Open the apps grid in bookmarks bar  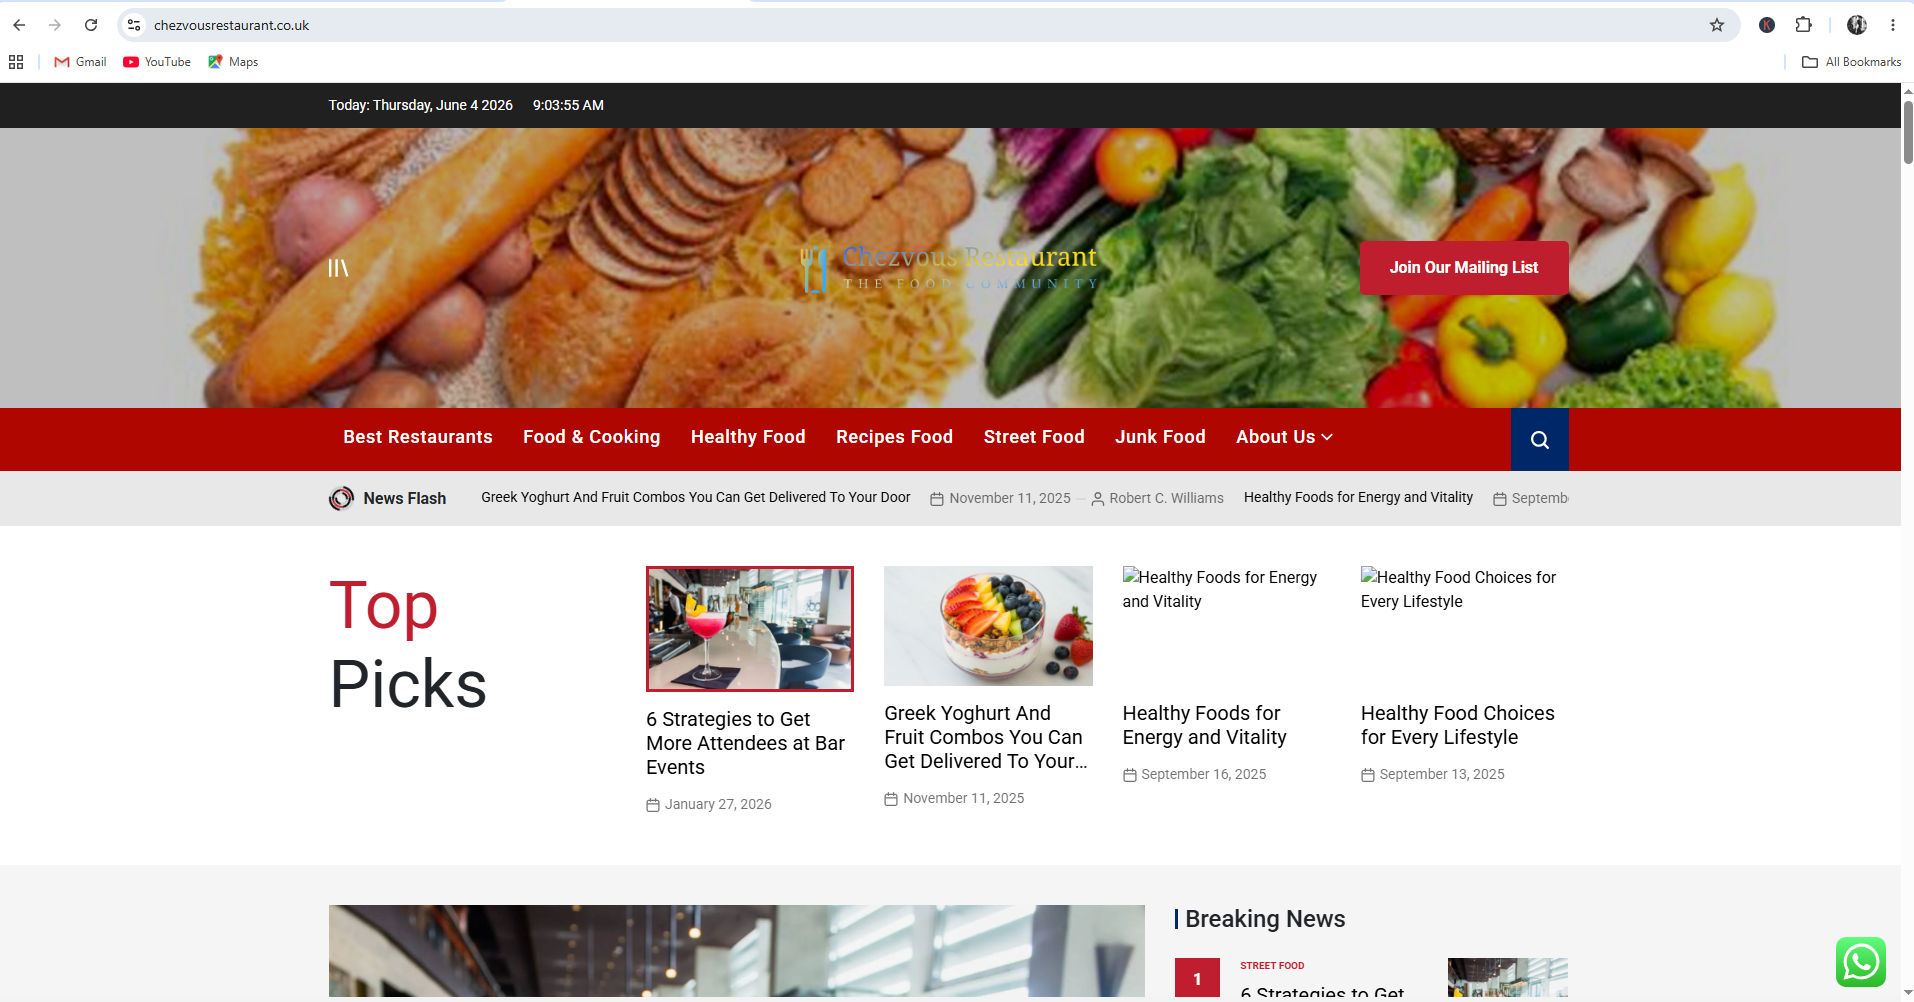pyautogui.click(x=16, y=62)
